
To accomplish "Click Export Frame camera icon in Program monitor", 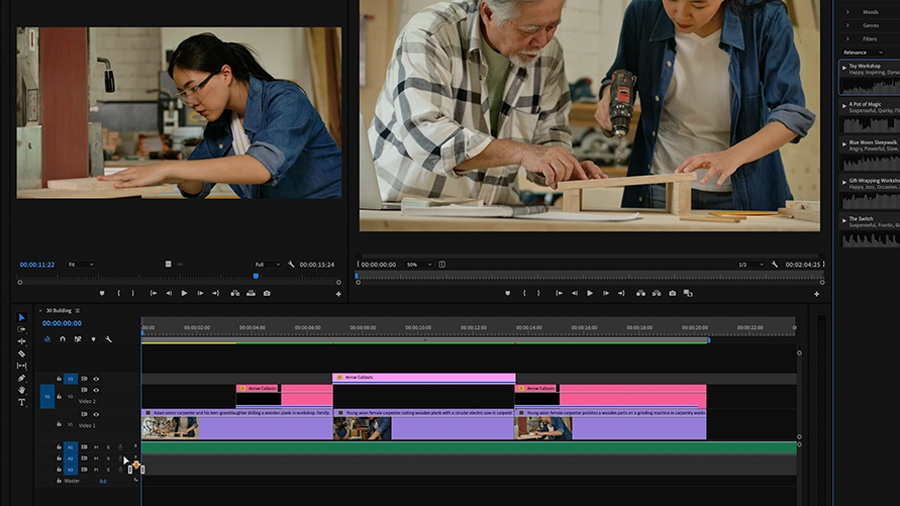I will click(673, 293).
